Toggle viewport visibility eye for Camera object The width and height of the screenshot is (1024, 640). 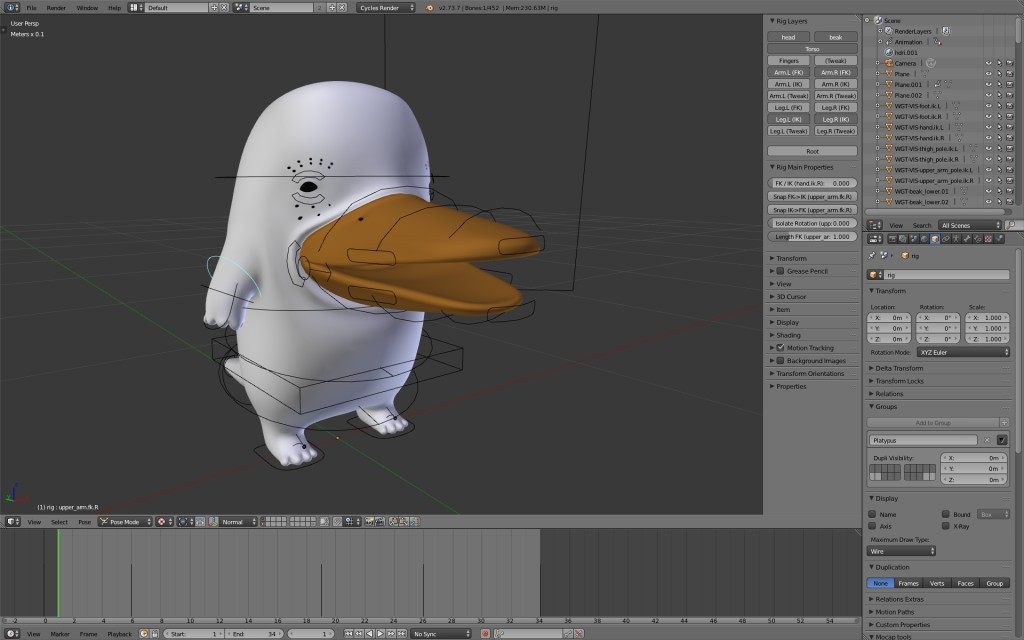coord(988,63)
